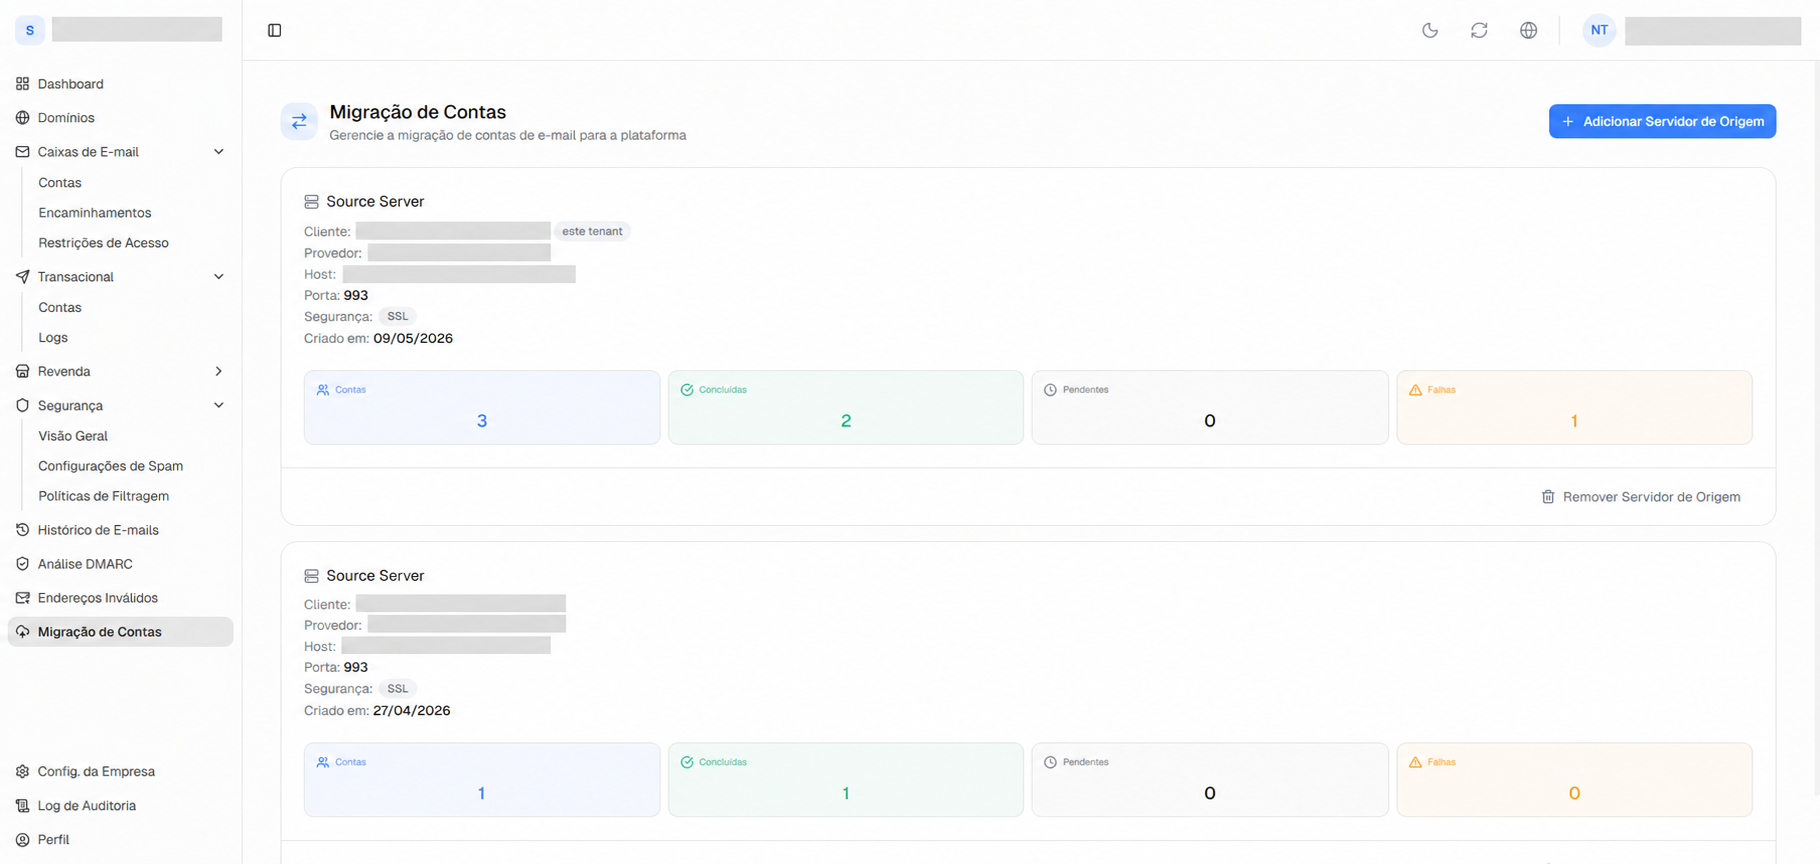Click Adicionar Servidor de Origem button

[1662, 121]
